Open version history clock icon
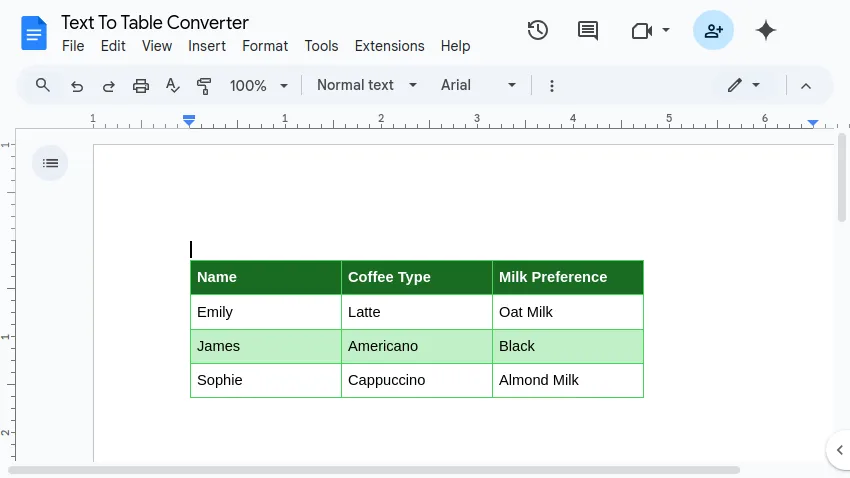 [538, 30]
